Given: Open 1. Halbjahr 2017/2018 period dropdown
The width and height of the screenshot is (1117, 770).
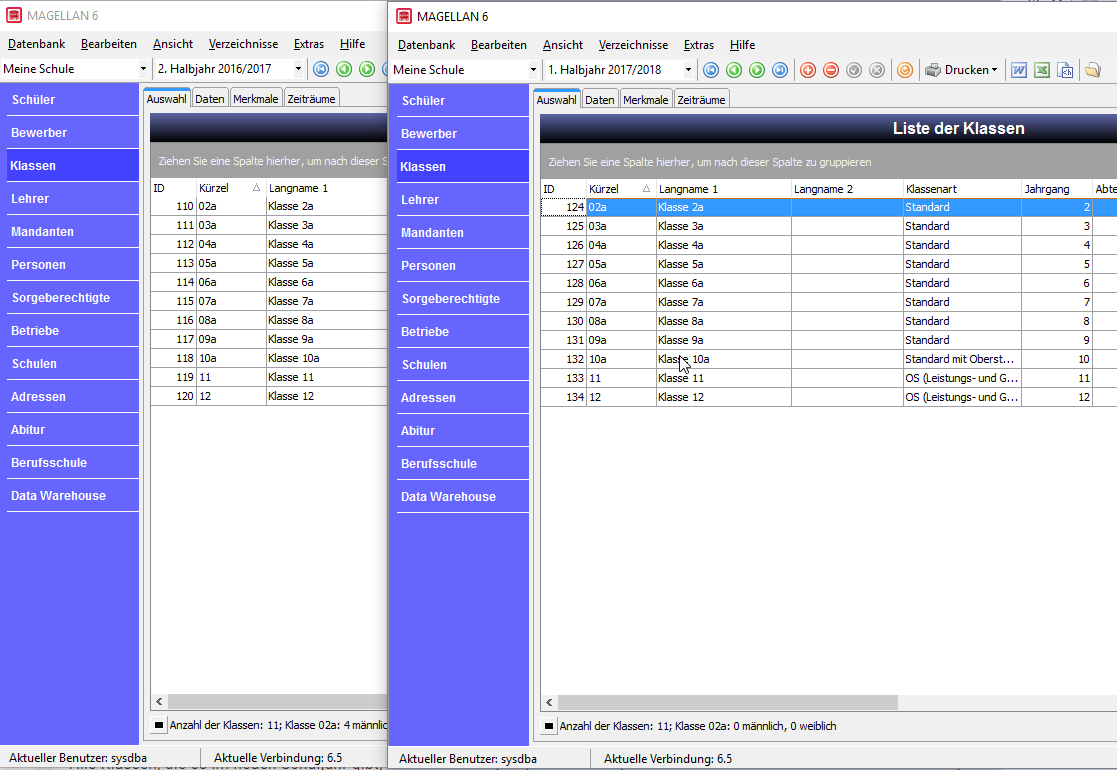Looking at the screenshot, I should [x=688, y=70].
